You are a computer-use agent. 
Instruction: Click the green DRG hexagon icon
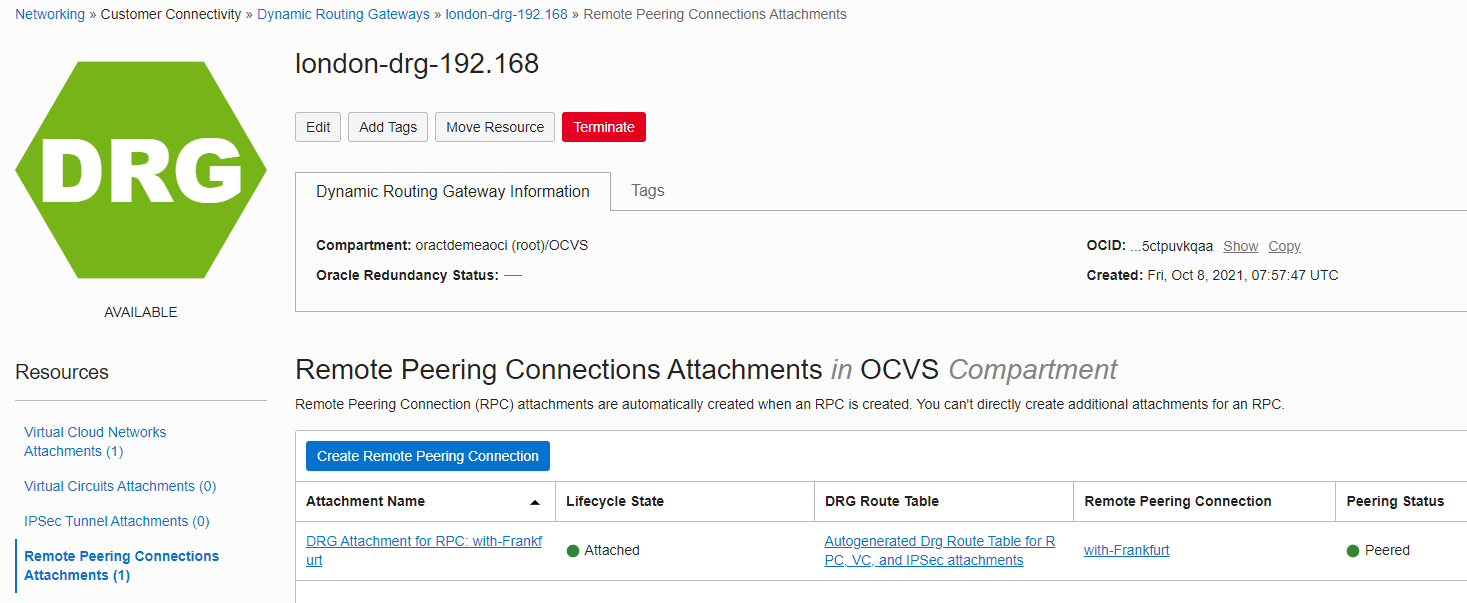[x=141, y=170]
